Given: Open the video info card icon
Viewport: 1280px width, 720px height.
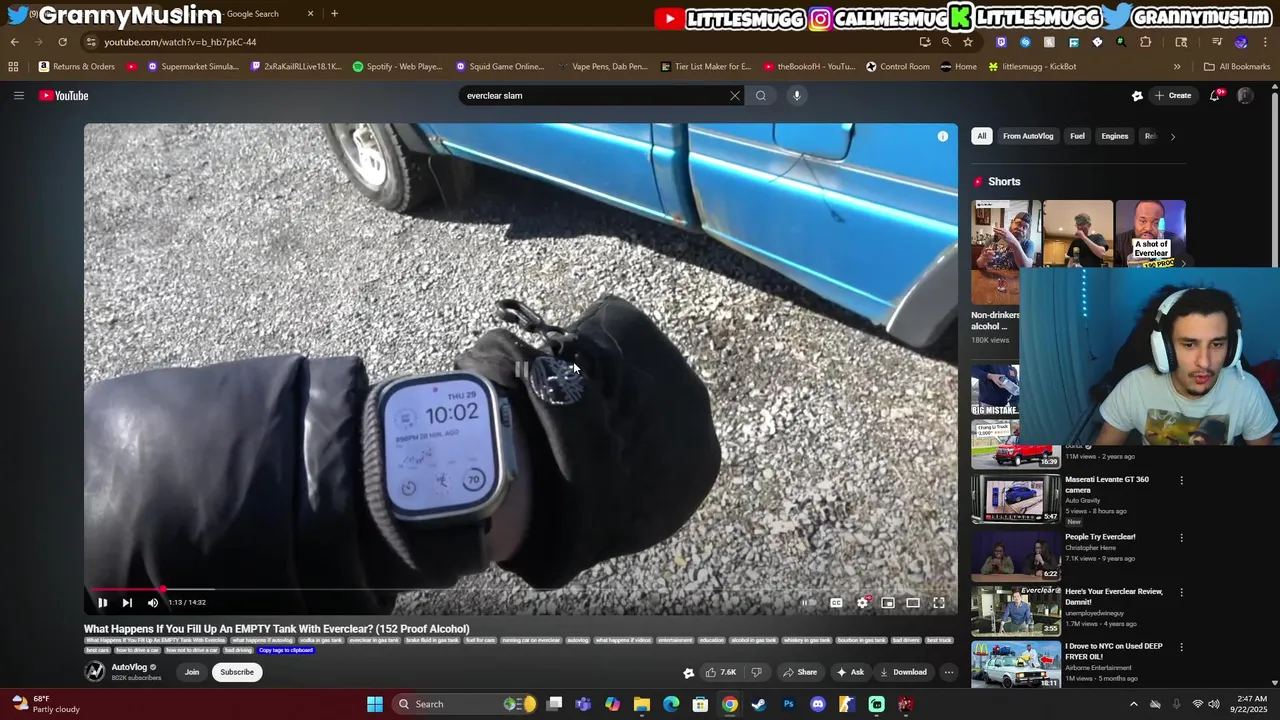Looking at the screenshot, I should (x=942, y=136).
